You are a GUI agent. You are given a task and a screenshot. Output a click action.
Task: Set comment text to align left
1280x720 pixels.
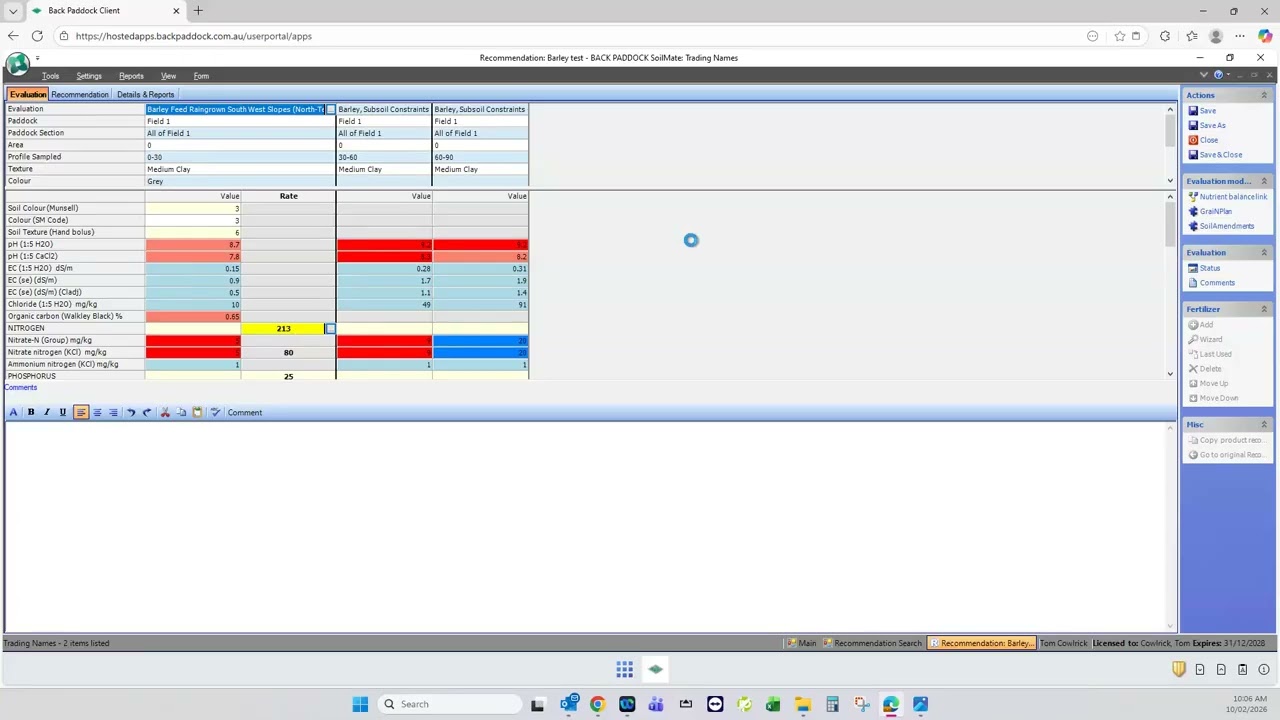tap(81, 412)
